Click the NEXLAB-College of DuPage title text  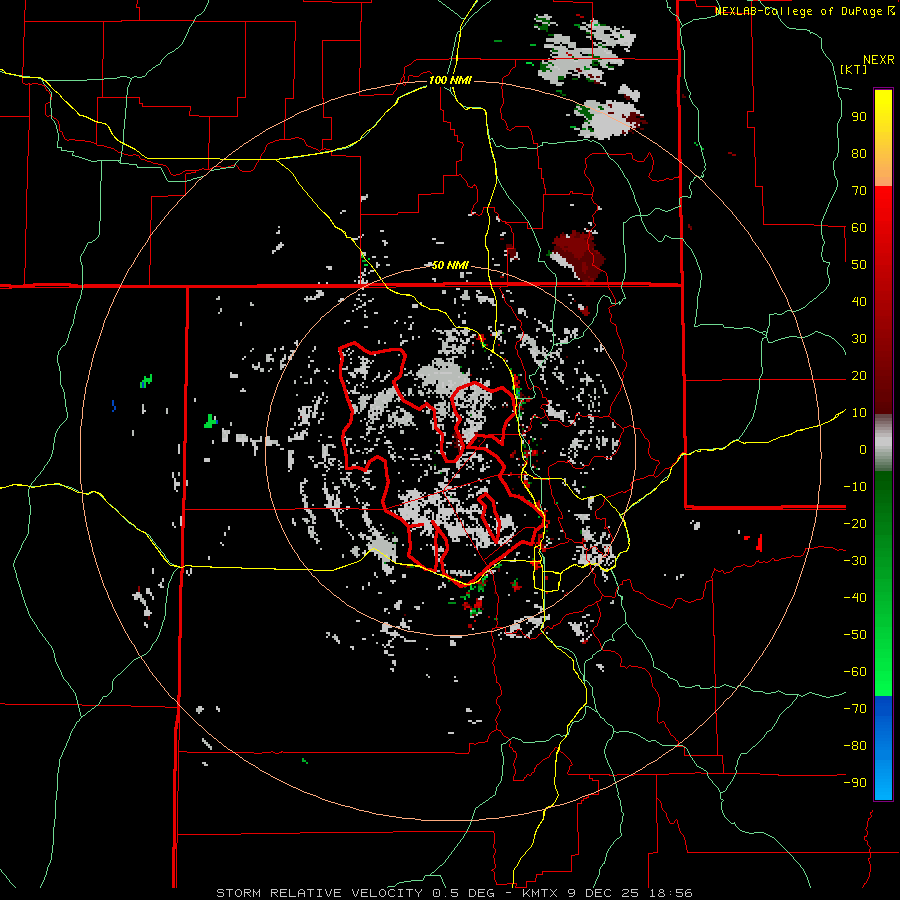click(x=805, y=11)
